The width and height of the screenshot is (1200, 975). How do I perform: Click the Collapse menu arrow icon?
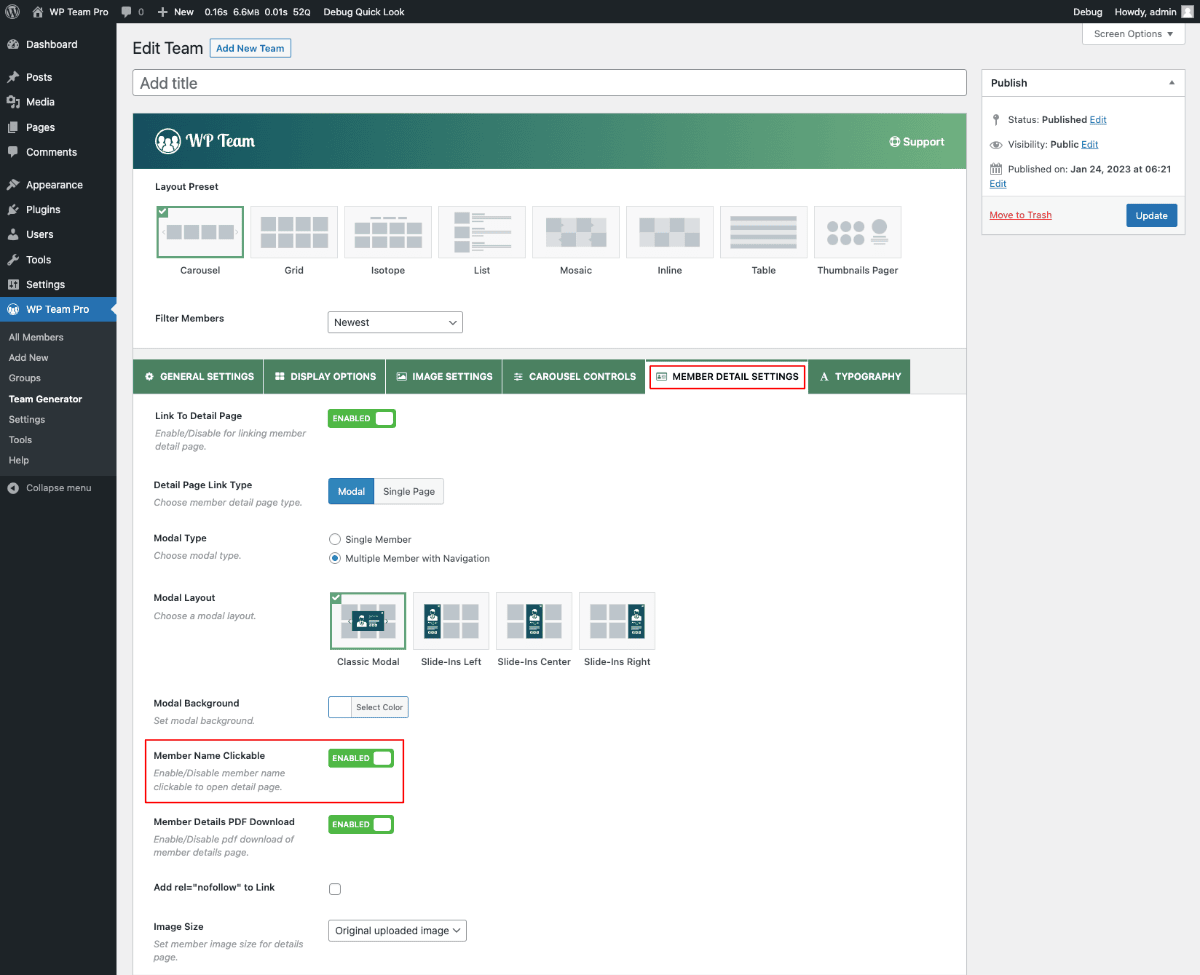13,488
